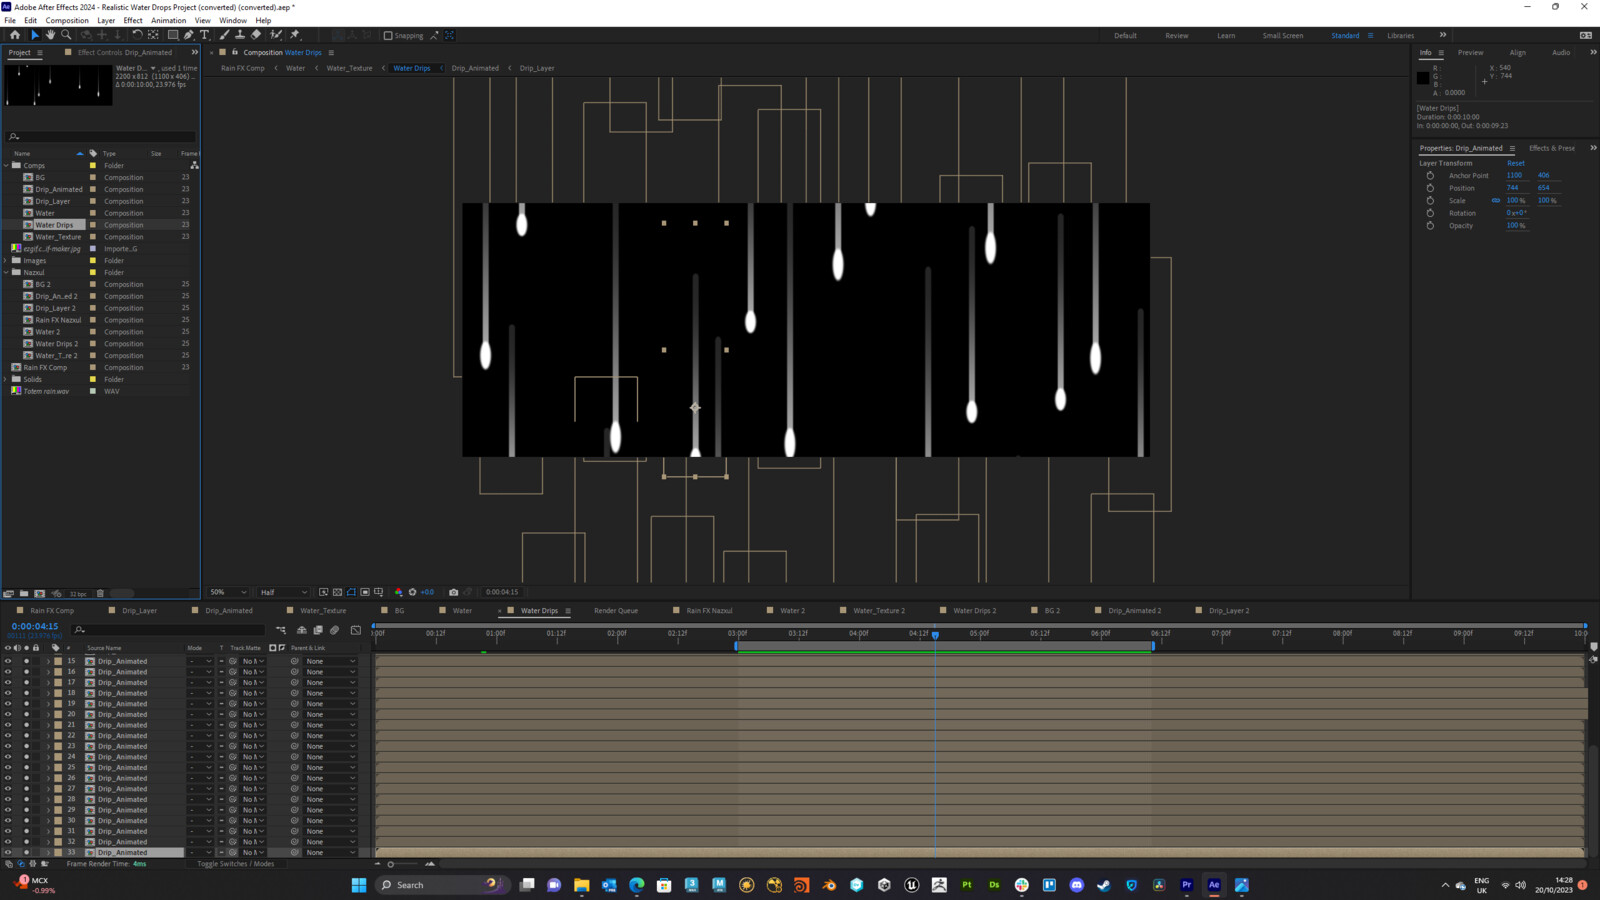Click the color swatch in the Info panel
This screenshot has width=1600, height=900.
coord(1423,78)
